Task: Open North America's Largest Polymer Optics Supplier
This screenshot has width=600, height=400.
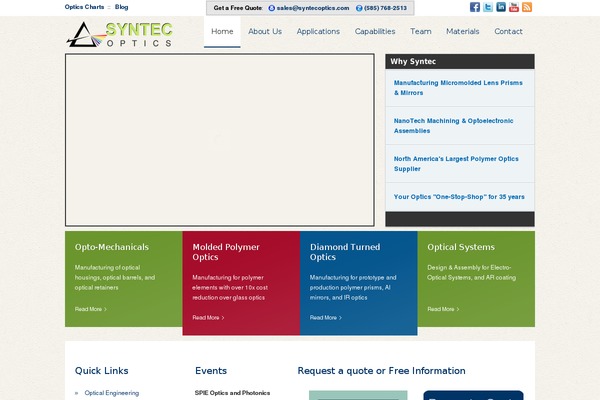Action: [x=456, y=163]
